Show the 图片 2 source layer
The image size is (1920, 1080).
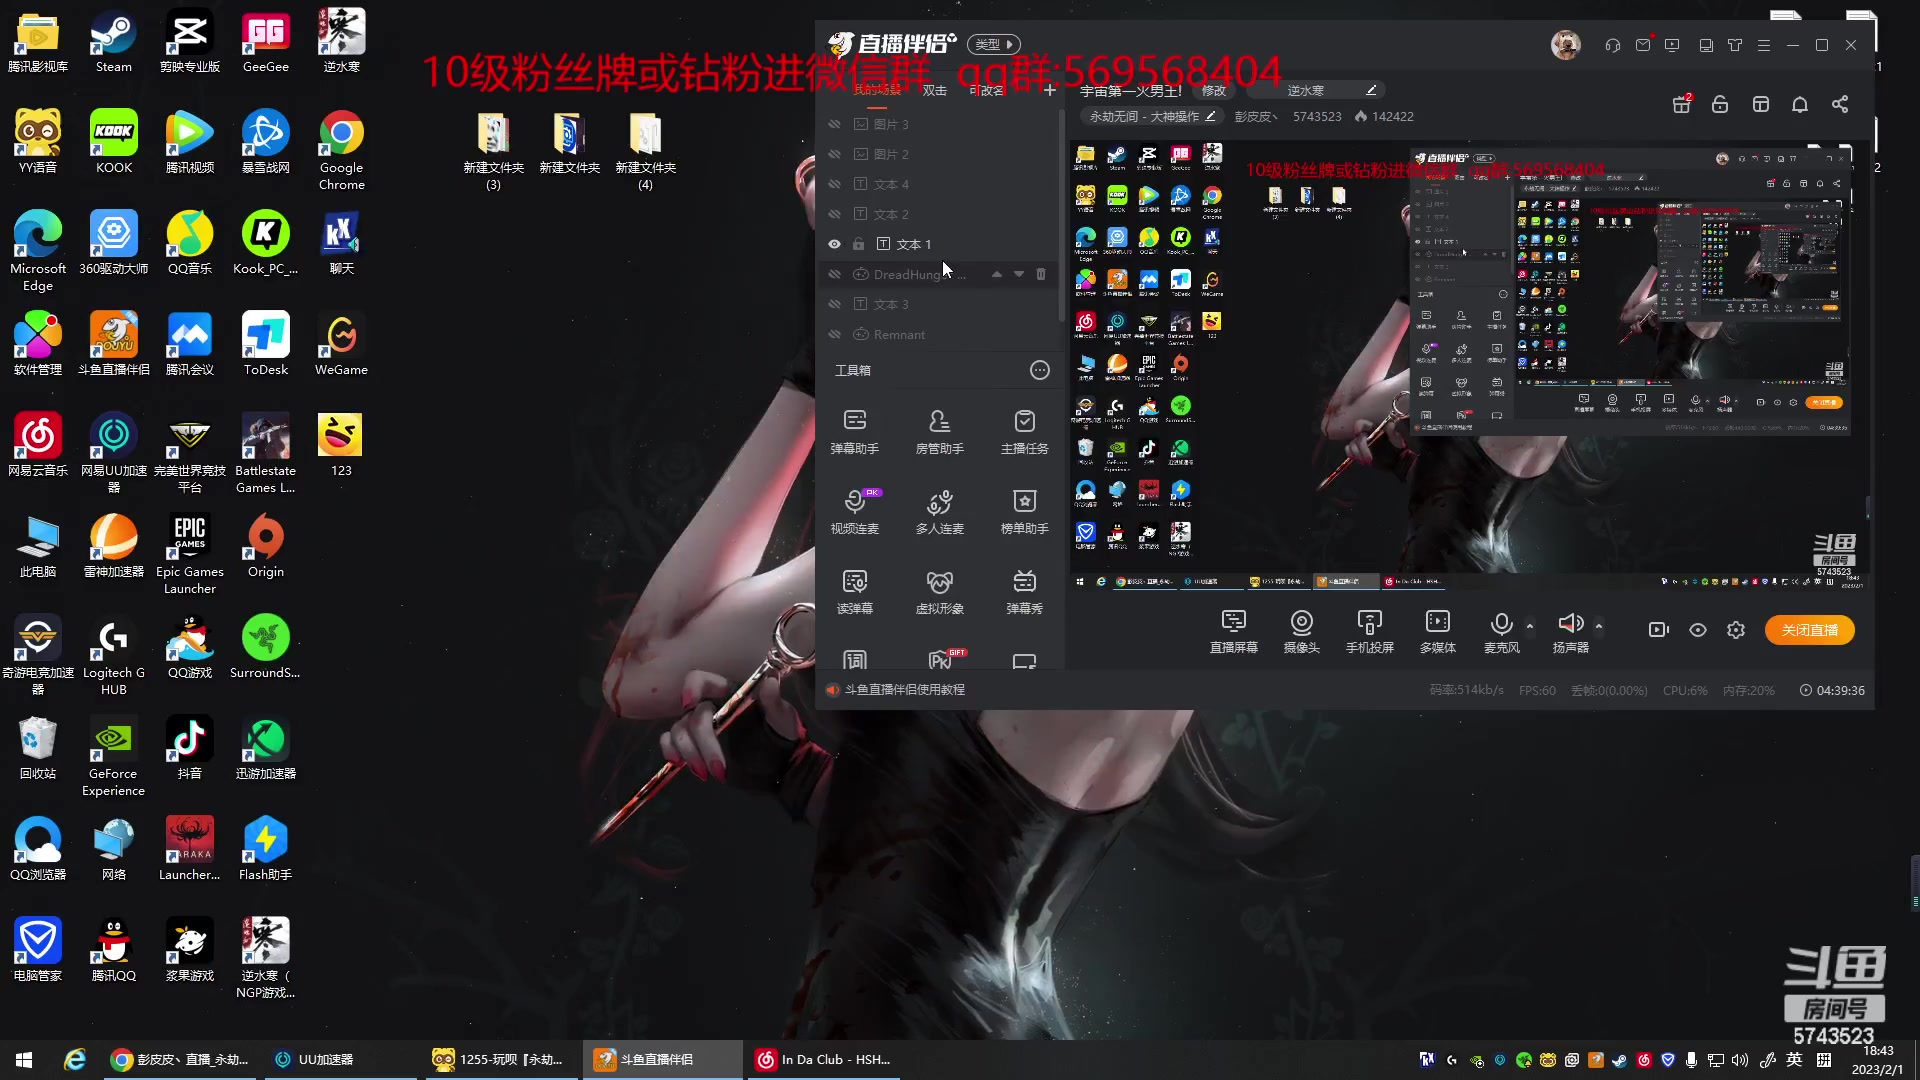coord(834,154)
